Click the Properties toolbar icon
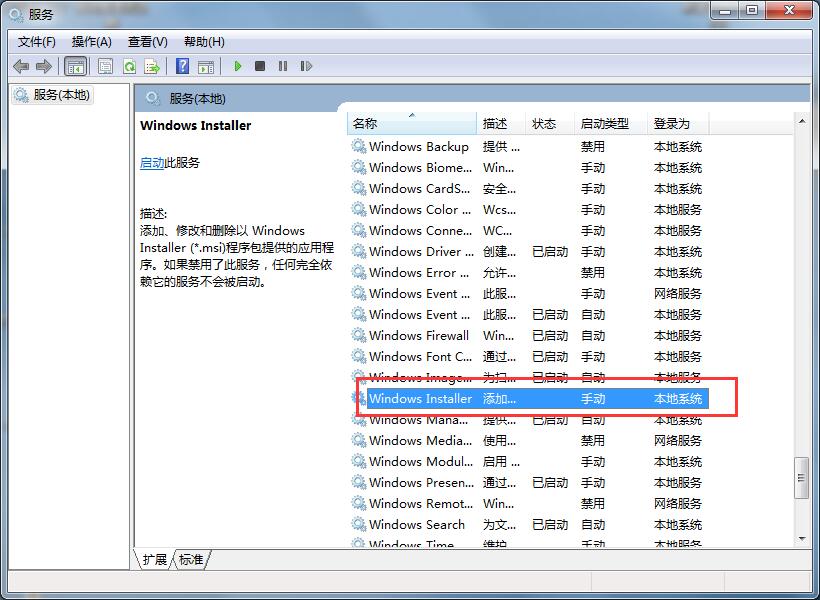 coord(104,66)
